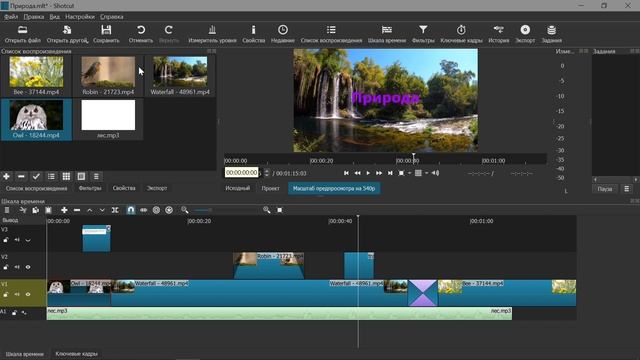Viewport: 640px width, 360px height.
Task: Click the Open File toolbar icon
Action: pyautogui.click(x=22, y=30)
